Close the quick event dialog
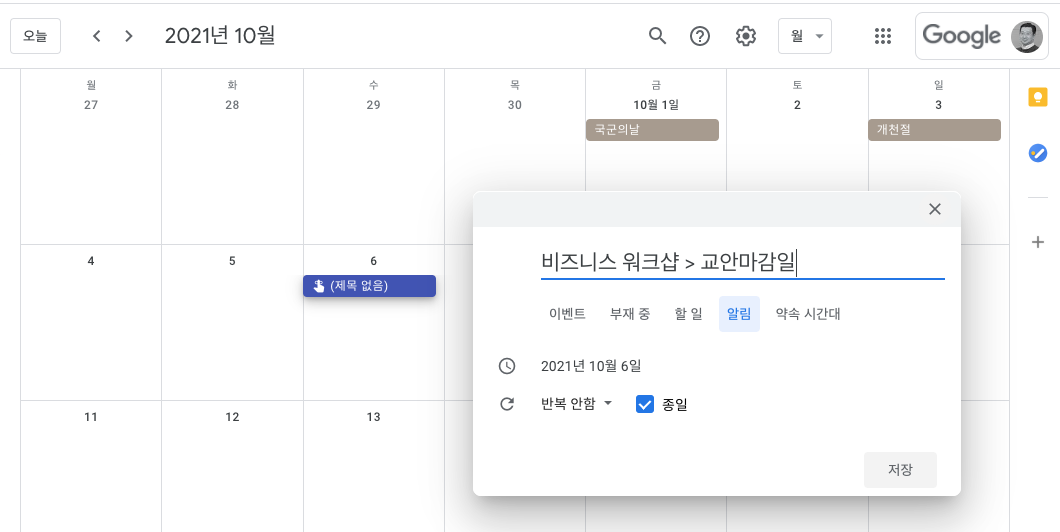This screenshot has height=532, width=1060. (935, 209)
